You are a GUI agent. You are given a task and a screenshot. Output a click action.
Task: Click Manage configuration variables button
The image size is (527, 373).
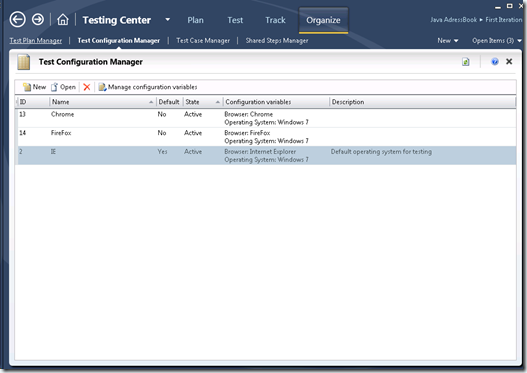(x=148, y=87)
